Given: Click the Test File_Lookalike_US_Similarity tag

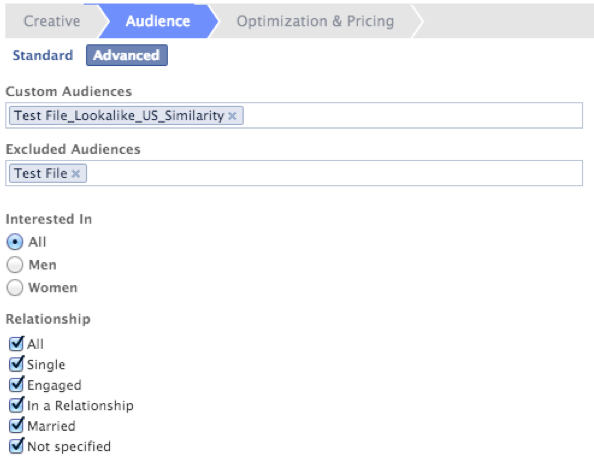Looking at the screenshot, I should [119, 116].
